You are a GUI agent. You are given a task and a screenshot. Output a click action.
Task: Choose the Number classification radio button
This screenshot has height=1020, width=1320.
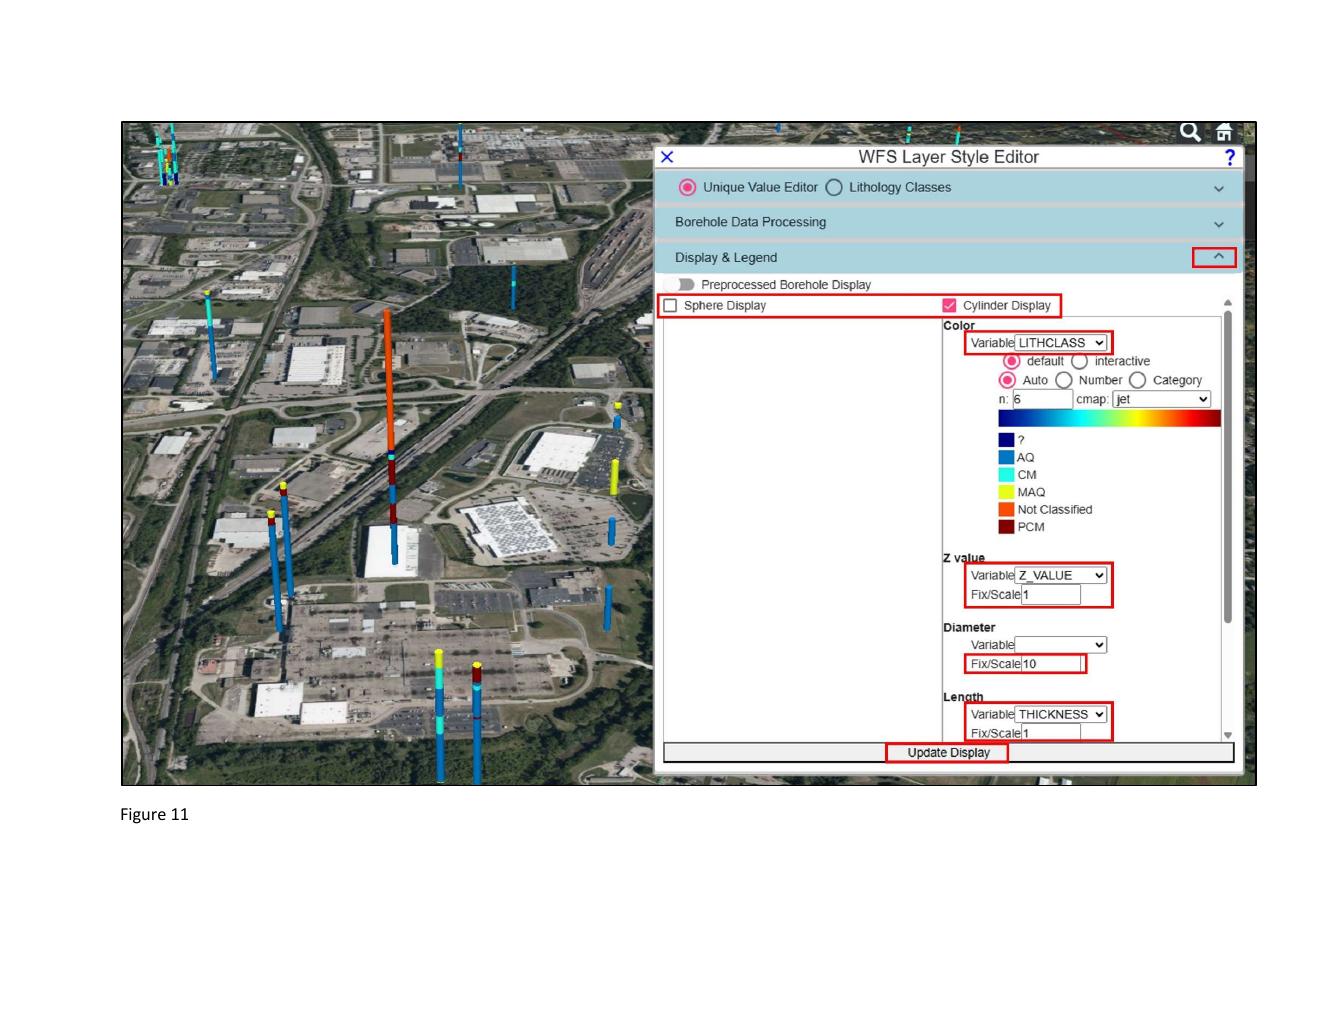tap(1064, 380)
